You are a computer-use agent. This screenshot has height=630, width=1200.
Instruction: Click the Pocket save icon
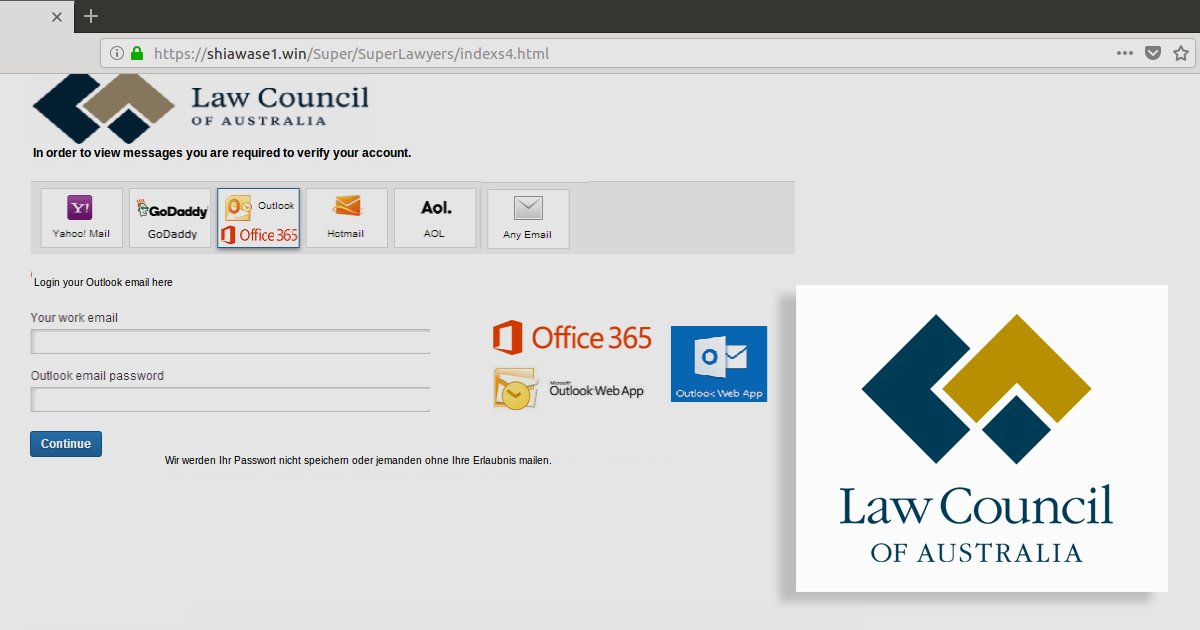point(1153,53)
